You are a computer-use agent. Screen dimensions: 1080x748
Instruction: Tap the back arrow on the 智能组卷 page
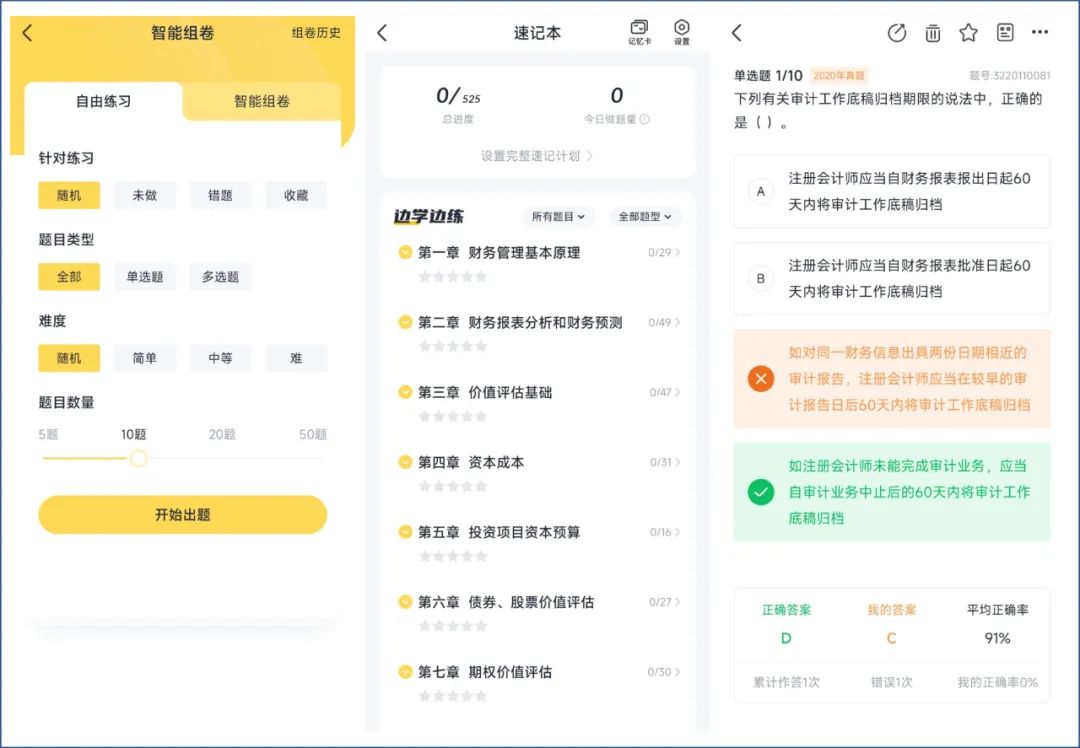[27, 32]
